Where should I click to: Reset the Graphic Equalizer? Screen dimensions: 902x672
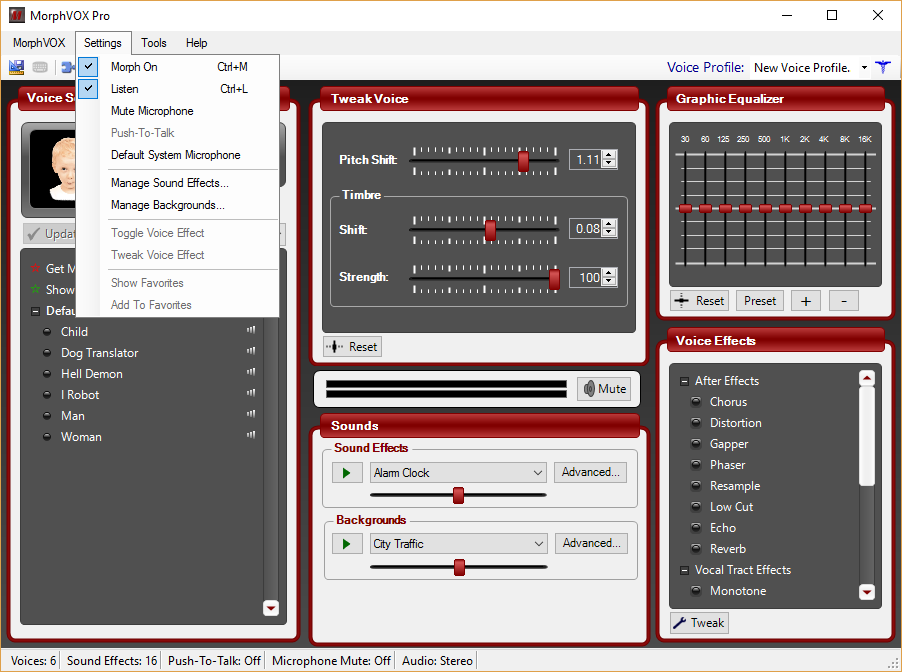700,301
